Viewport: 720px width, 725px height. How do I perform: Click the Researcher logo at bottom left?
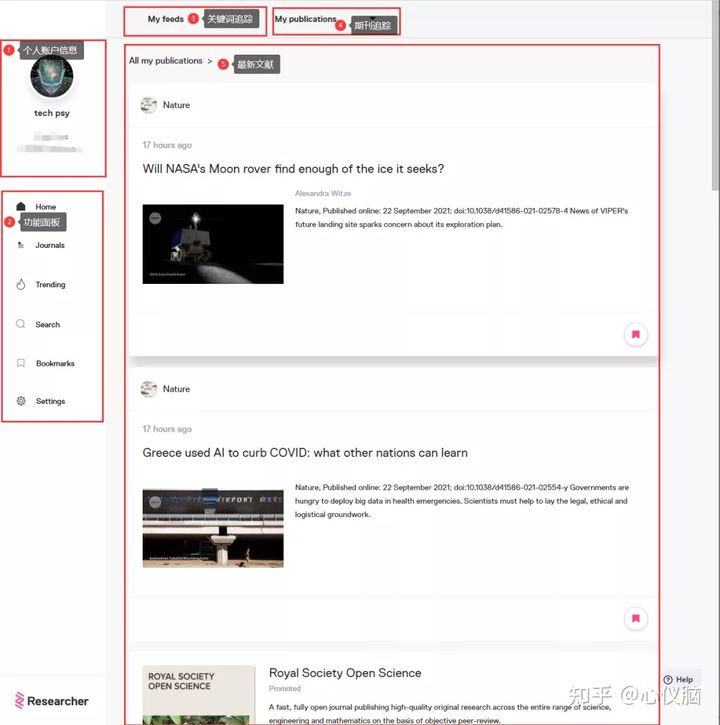point(51,701)
